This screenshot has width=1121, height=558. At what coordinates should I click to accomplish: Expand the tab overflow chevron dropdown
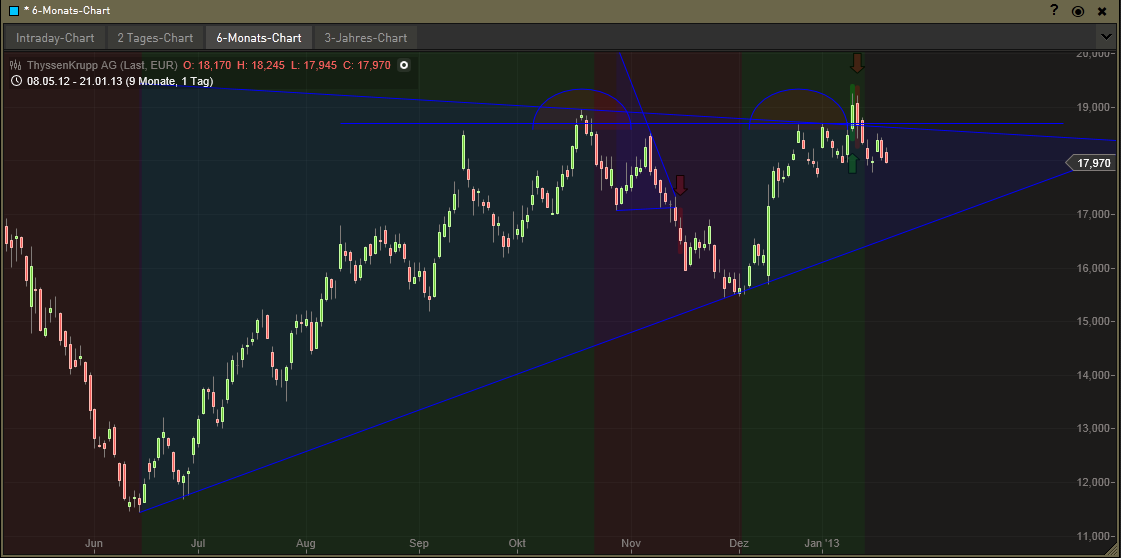1104,36
